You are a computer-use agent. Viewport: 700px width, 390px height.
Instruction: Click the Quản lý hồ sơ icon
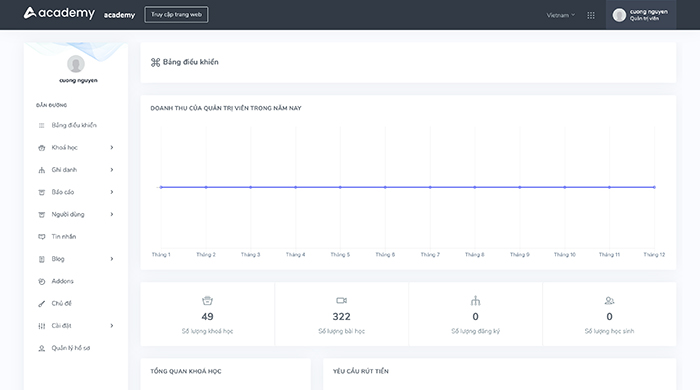[x=42, y=349]
